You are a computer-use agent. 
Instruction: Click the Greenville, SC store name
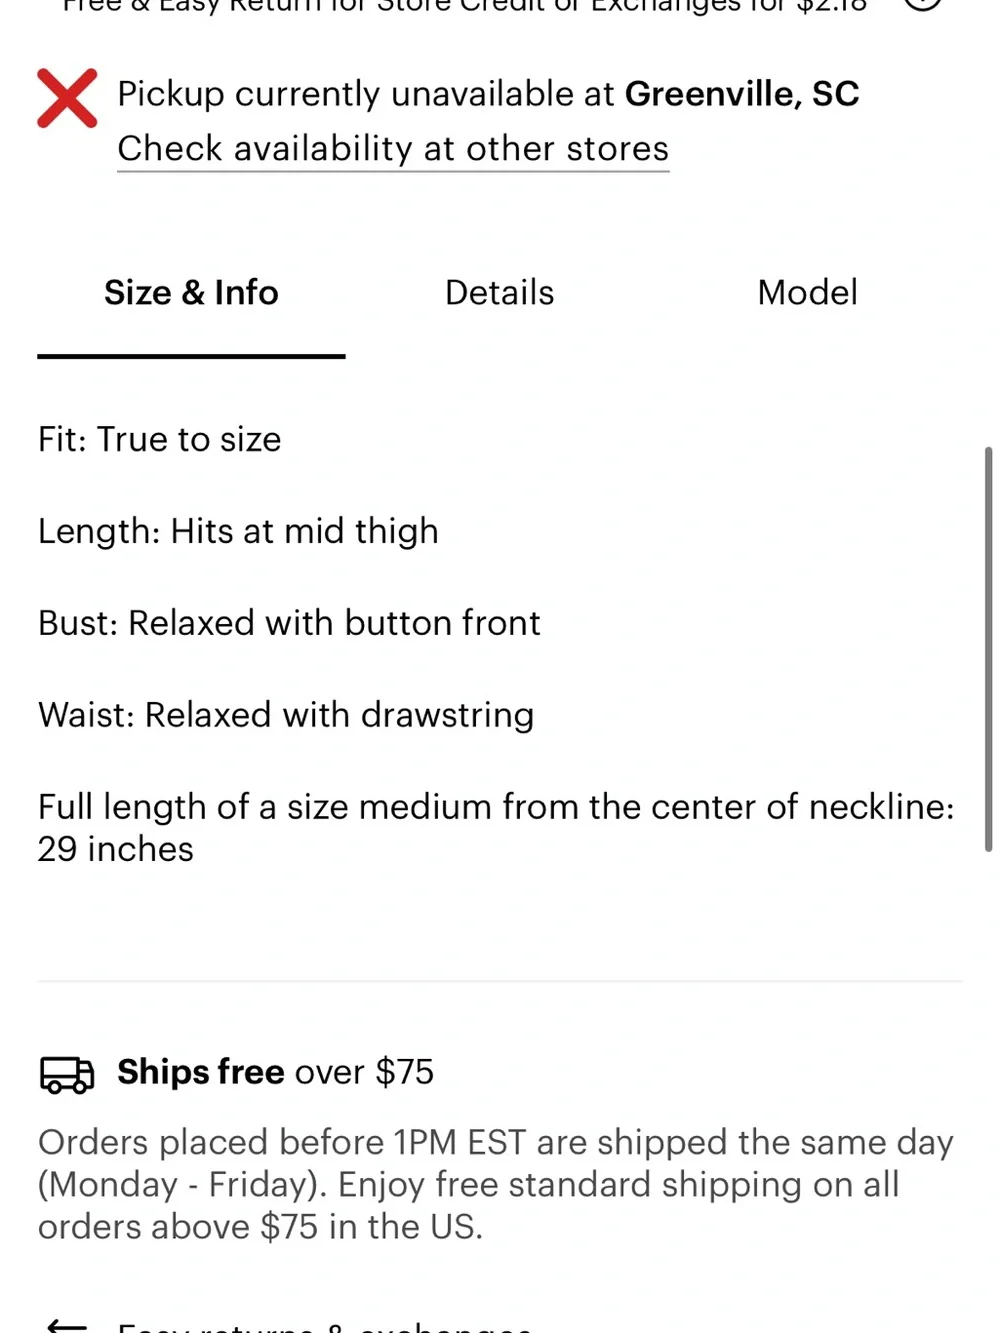[742, 94]
